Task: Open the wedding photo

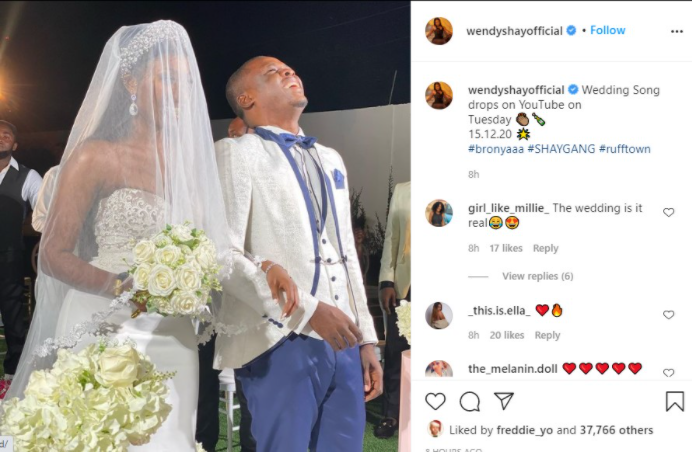Action: point(205,226)
